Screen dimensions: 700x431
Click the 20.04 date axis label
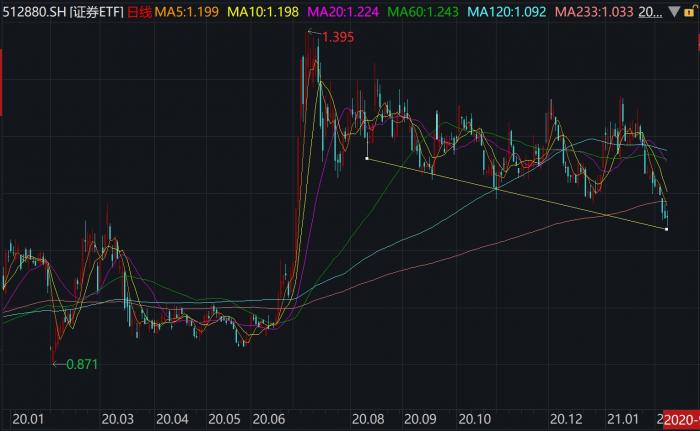click(172, 419)
